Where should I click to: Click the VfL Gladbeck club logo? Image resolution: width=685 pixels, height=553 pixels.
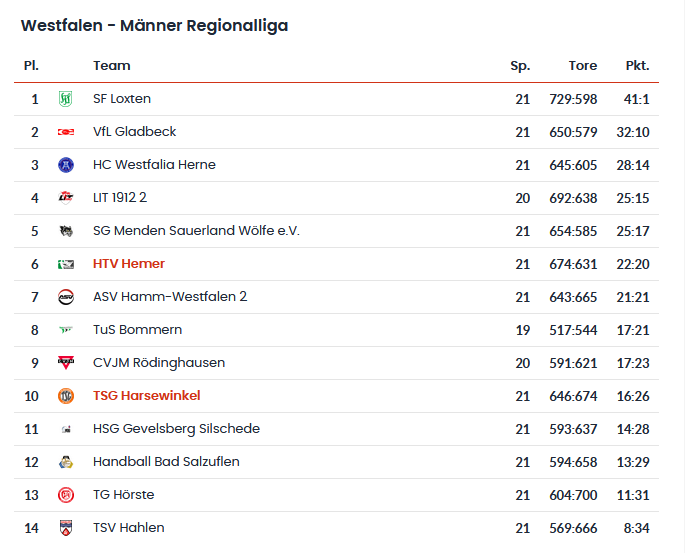(66, 132)
